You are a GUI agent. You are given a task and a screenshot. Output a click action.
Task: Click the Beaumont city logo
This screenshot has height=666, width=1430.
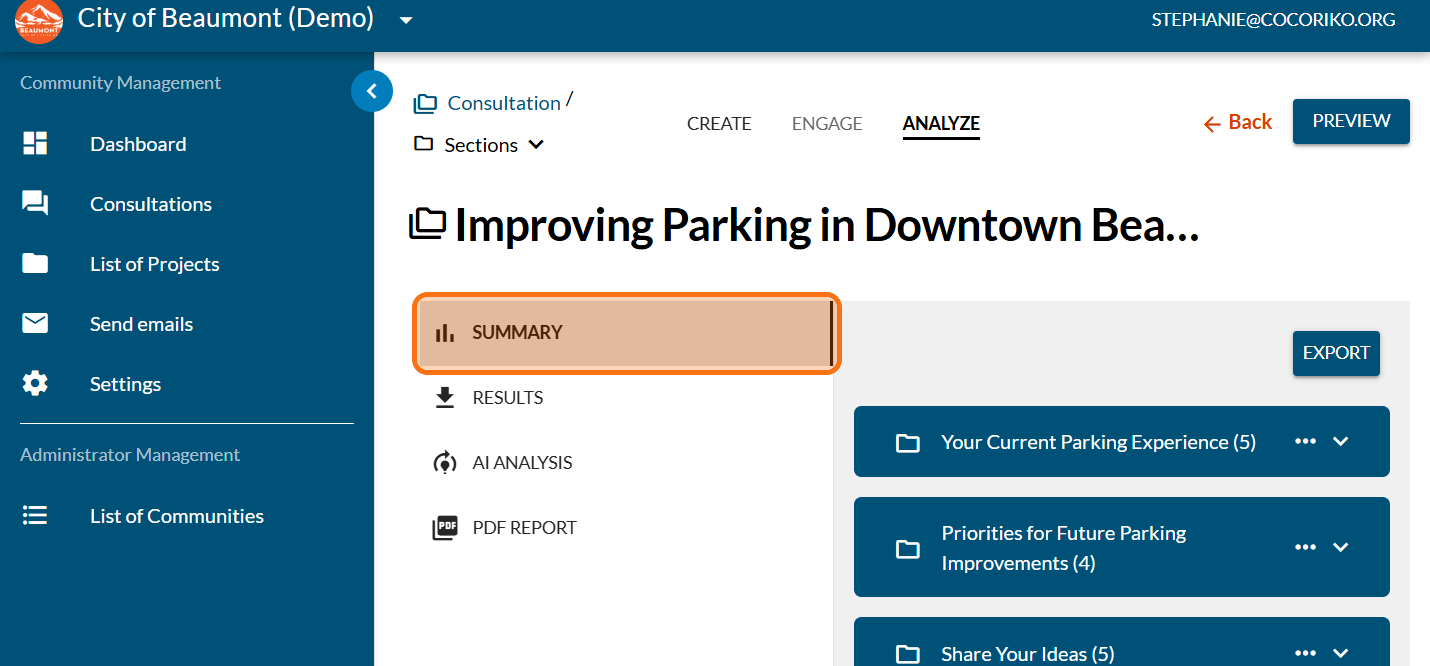pos(39,21)
